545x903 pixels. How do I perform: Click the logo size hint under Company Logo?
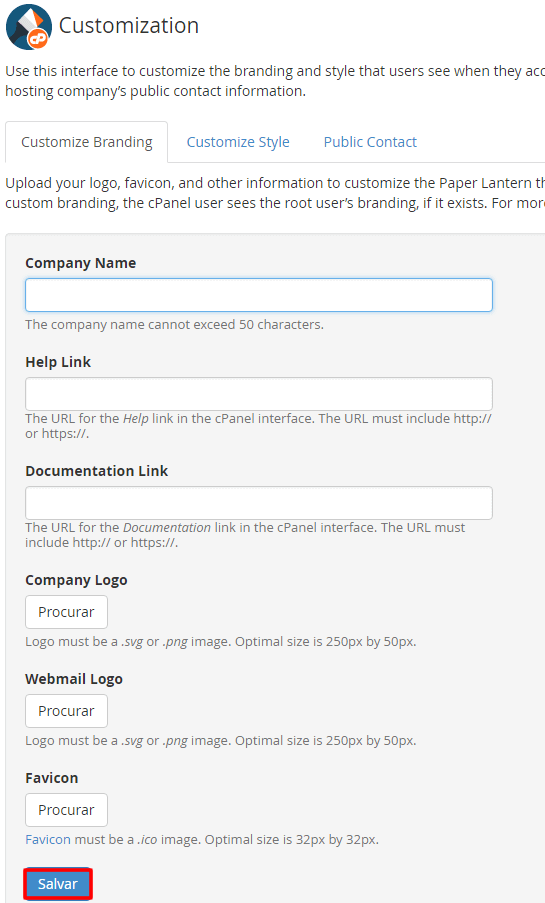pos(221,642)
